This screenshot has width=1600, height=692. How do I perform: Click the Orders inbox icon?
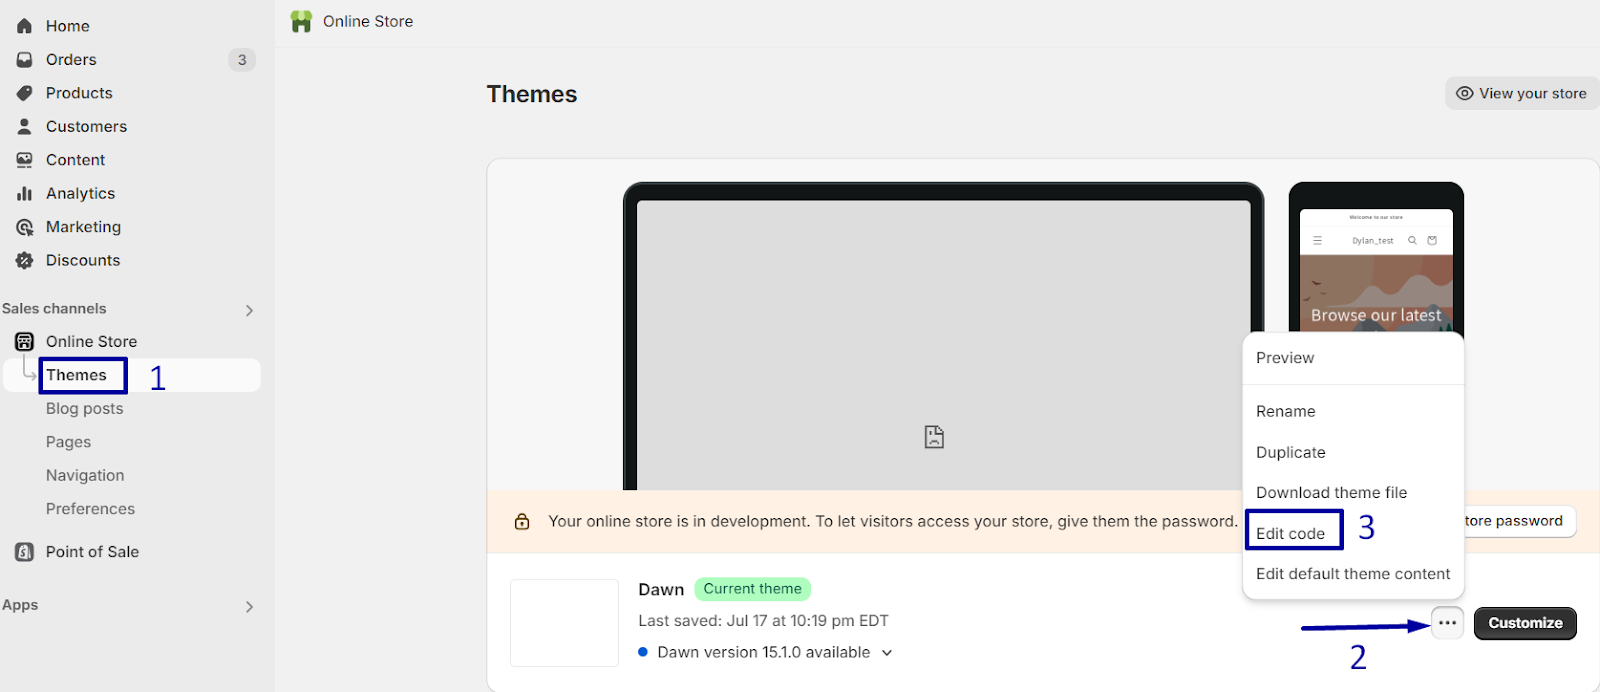tap(25, 60)
